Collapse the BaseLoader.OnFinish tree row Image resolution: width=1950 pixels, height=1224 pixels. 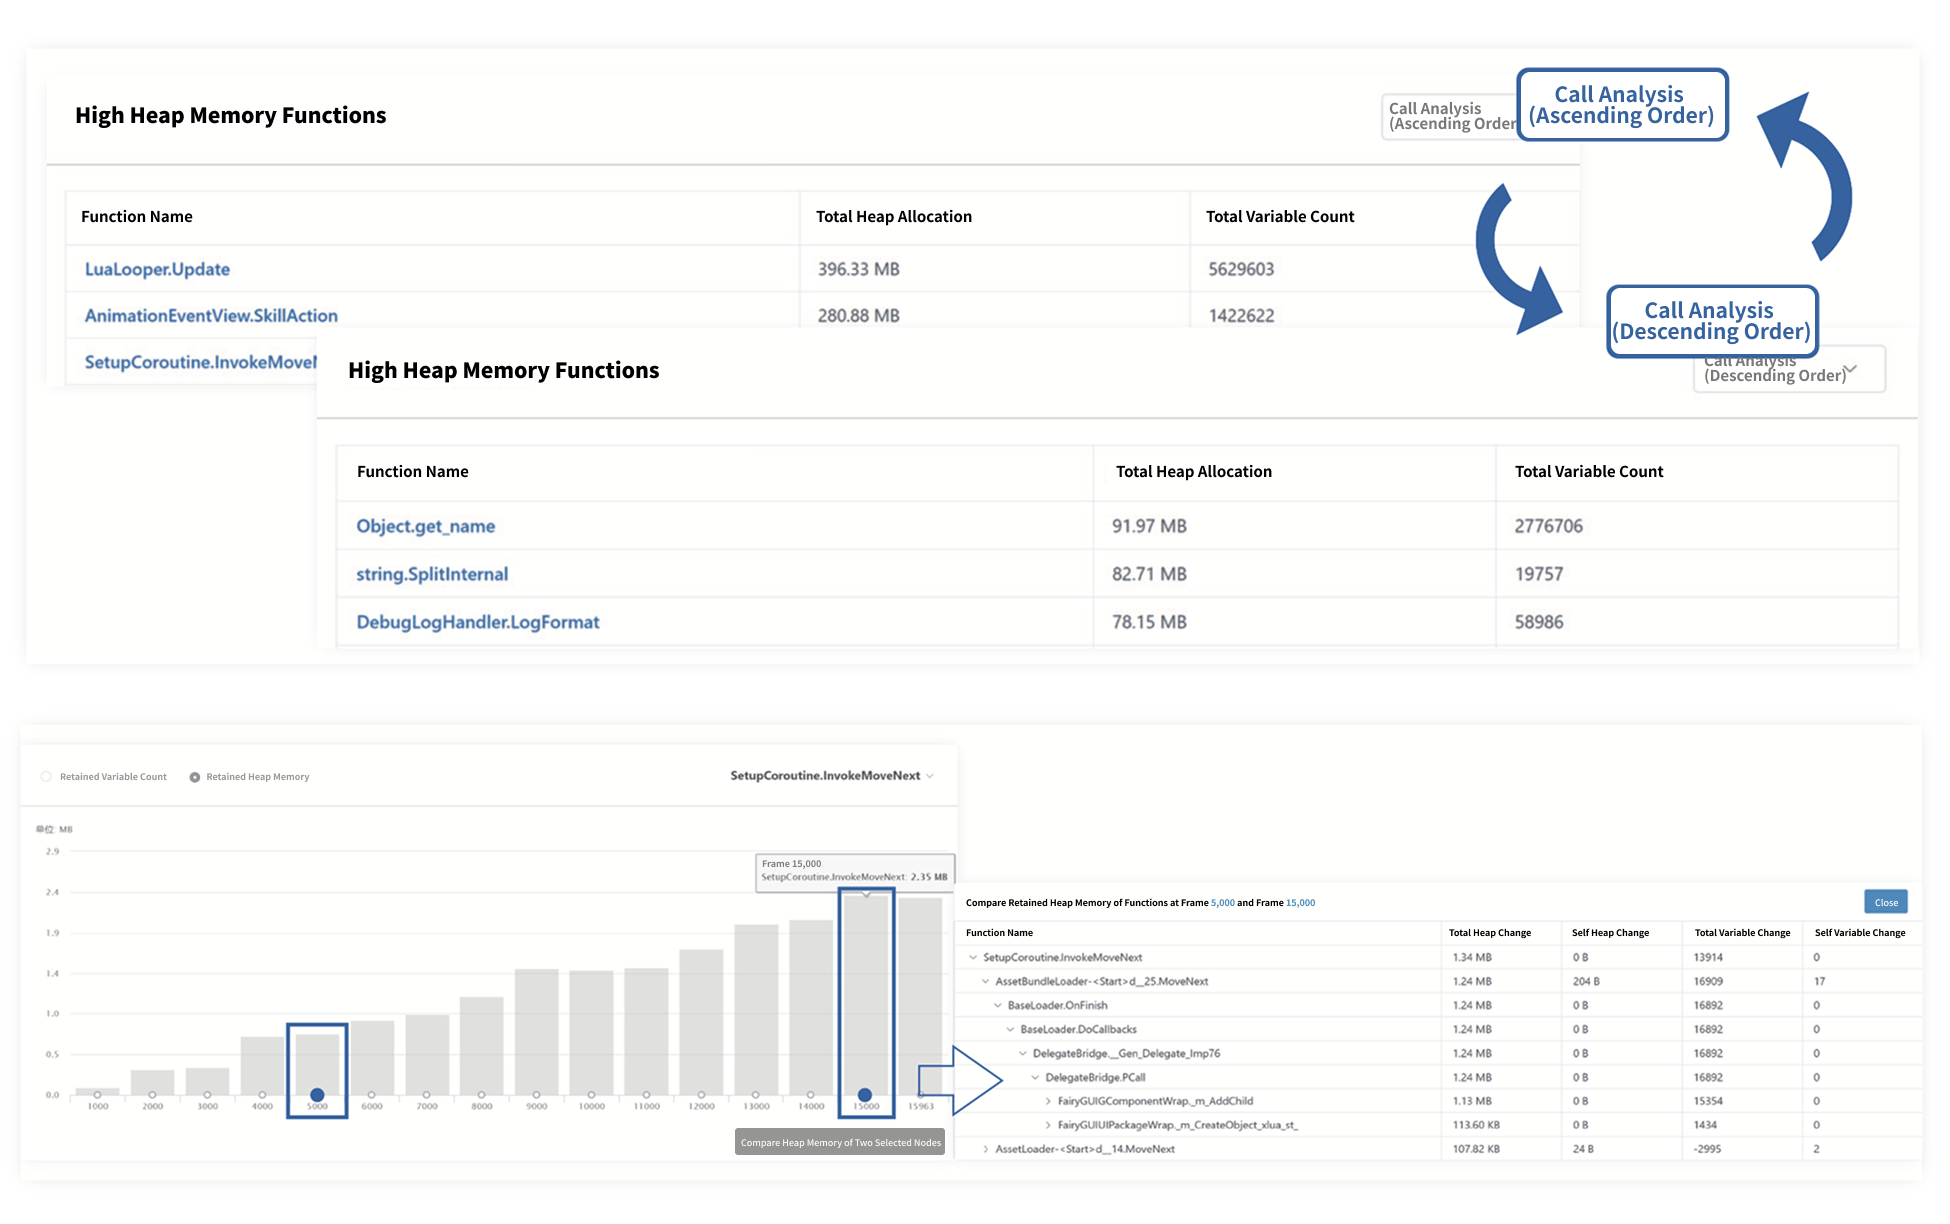tap(998, 1005)
